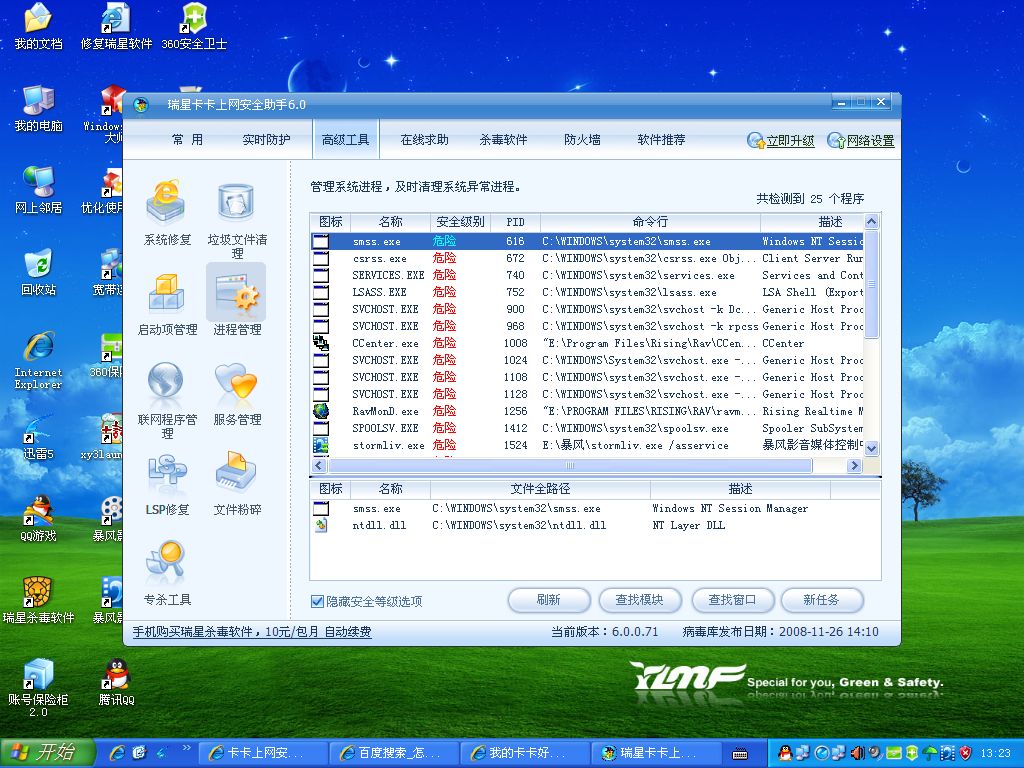Open 瑞星杀毒软件 desktop icon
The height and width of the screenshot is (768, 1024).
(39, 601)
